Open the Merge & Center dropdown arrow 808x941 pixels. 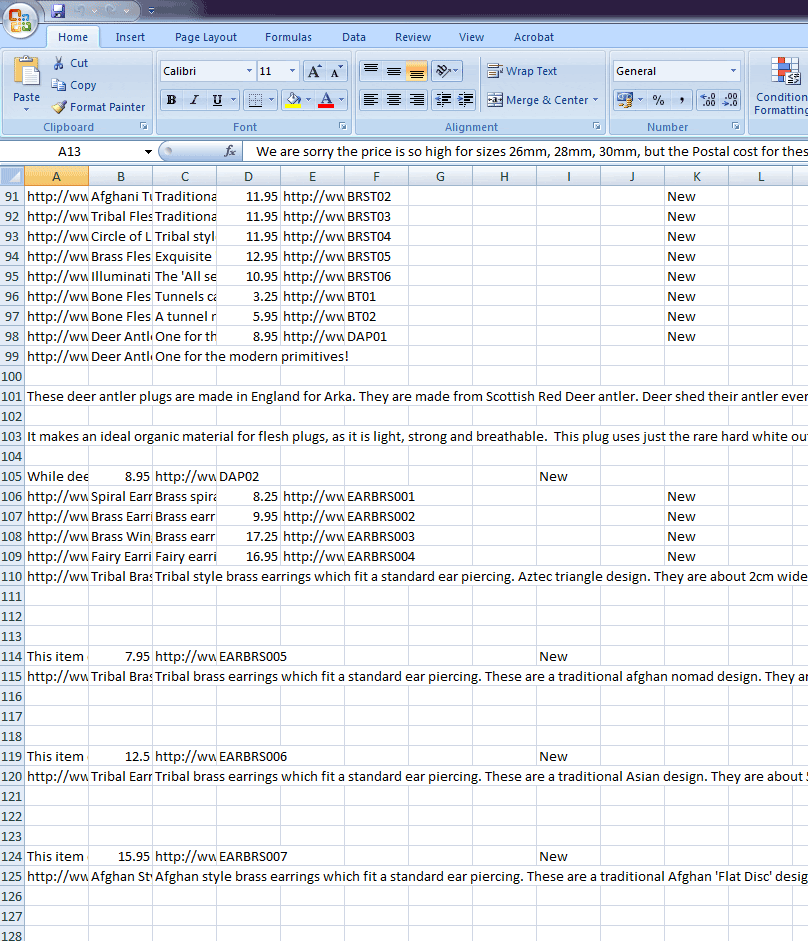tap(596, 100)
